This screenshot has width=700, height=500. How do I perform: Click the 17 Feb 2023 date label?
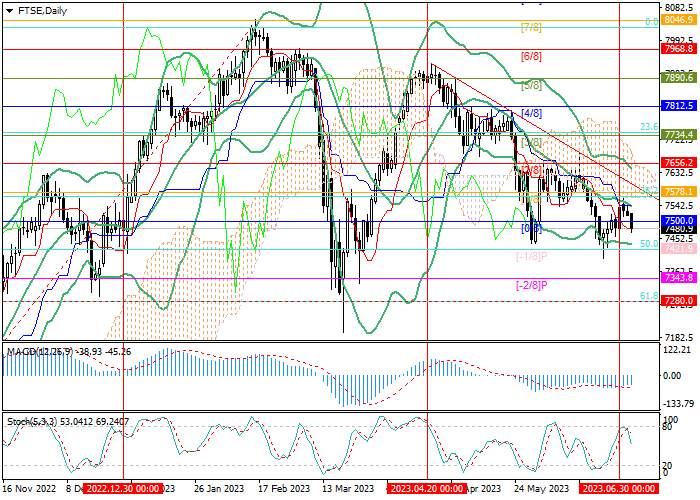pos(285,488)
